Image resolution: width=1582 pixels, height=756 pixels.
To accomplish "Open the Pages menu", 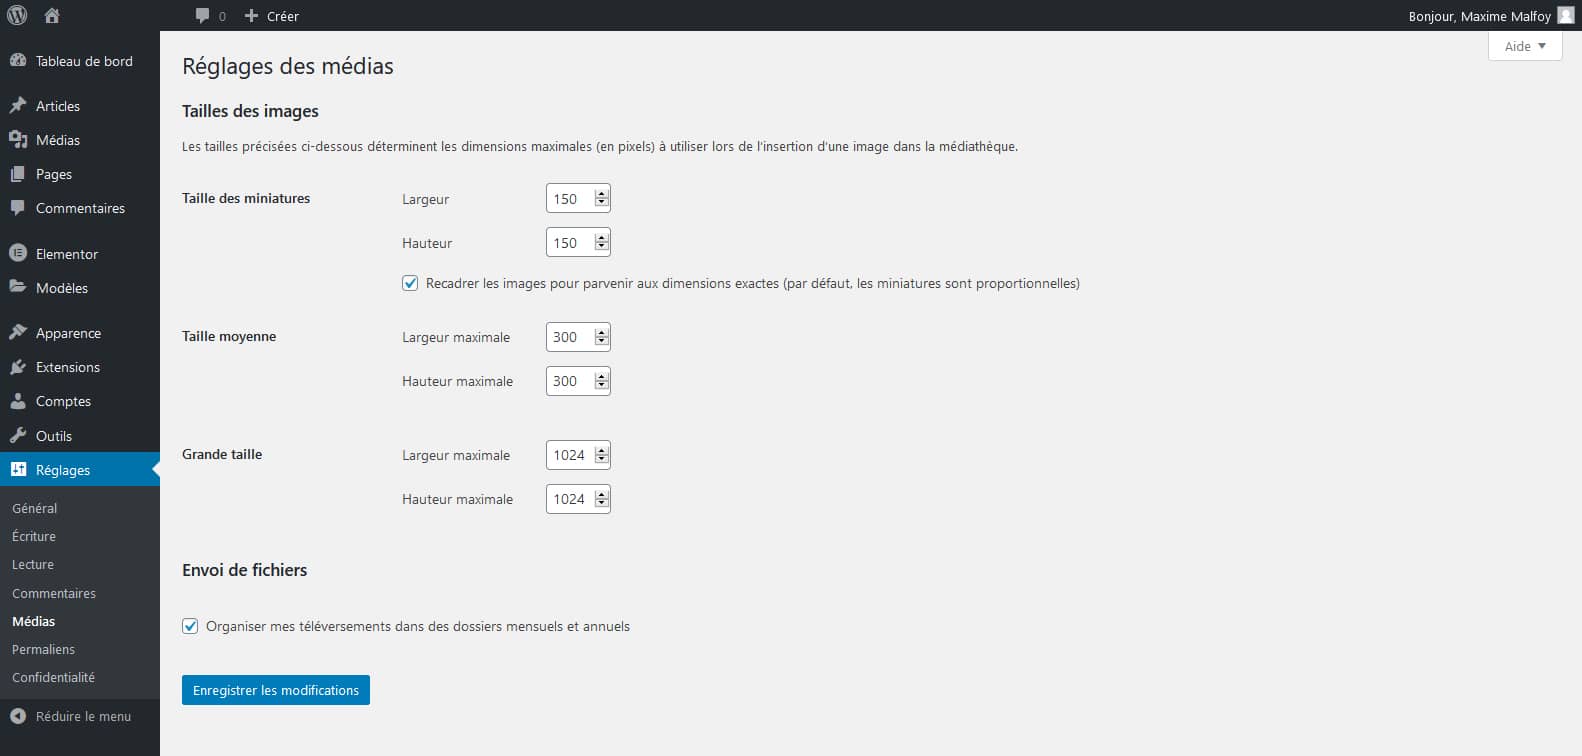I will tap(54, 174).
